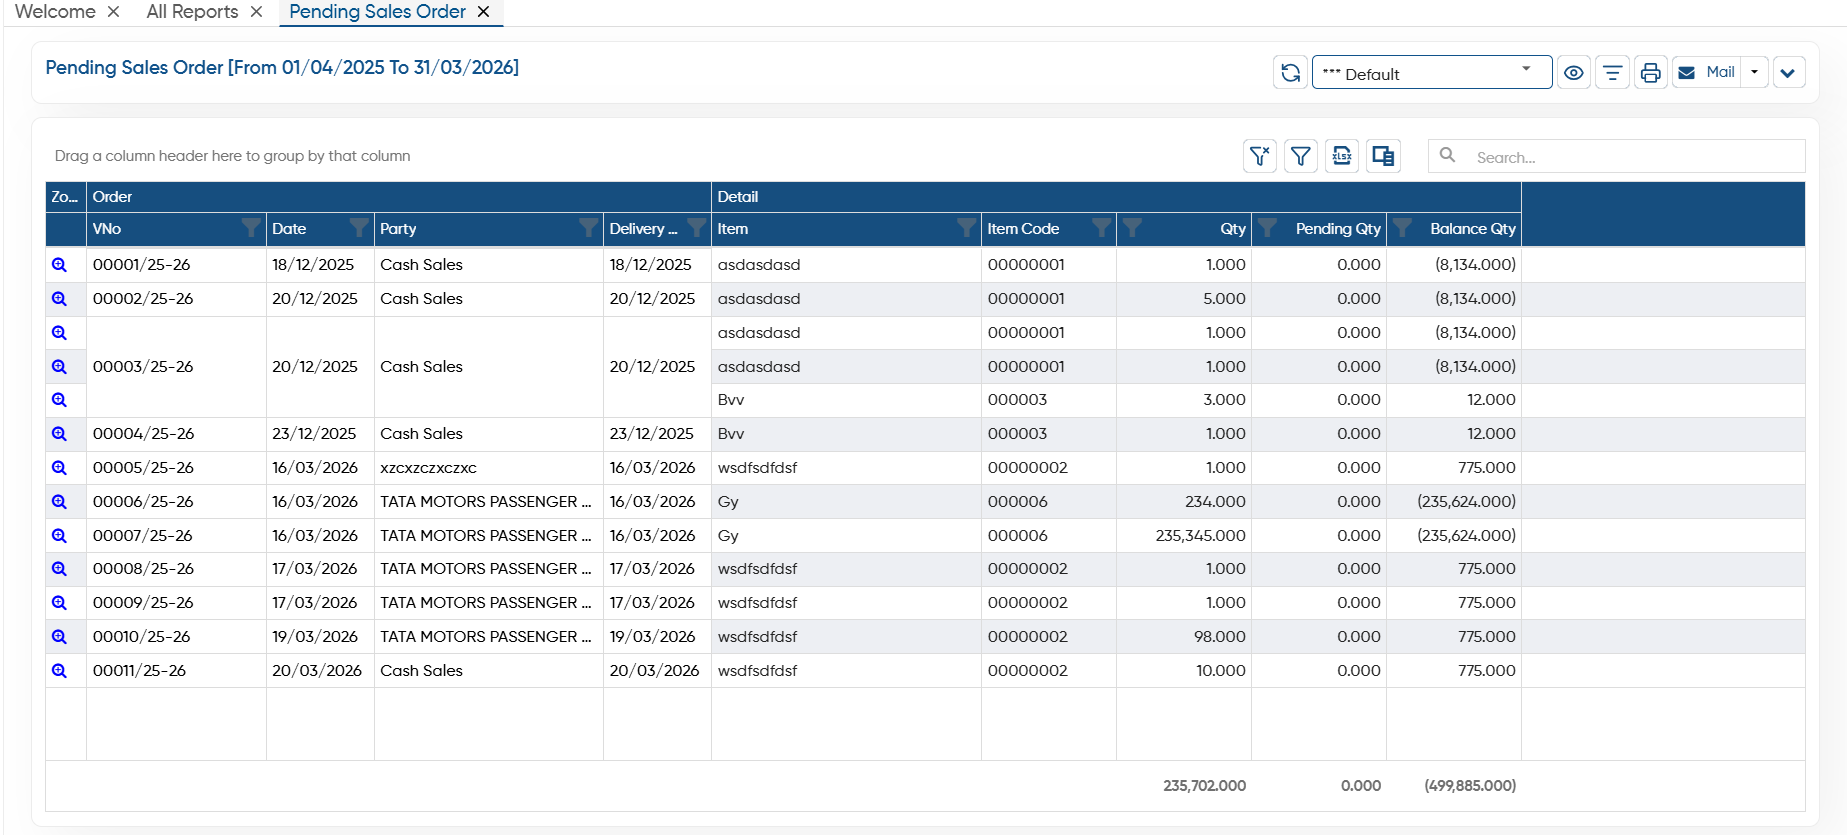
Task: Zoom into order 00005/25-26
Action: click(59, 468)
